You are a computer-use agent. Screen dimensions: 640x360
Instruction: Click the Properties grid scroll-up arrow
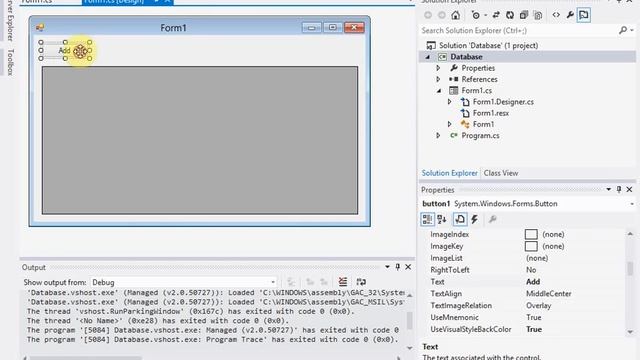(x=630, y=234)
